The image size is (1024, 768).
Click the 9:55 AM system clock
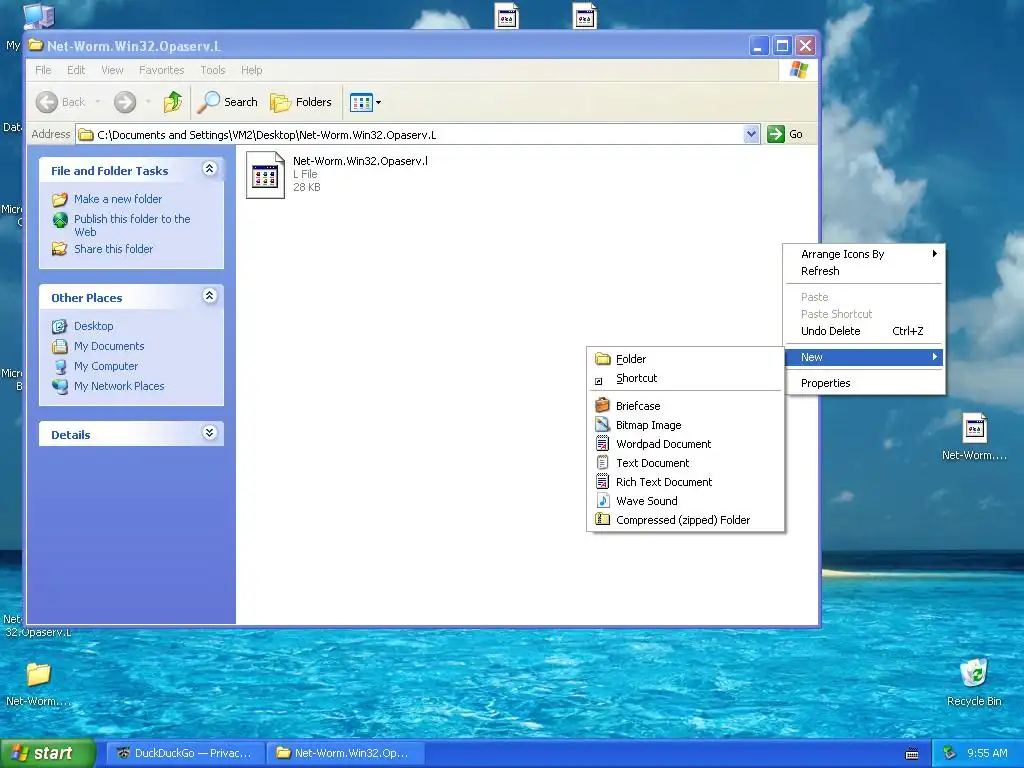point(987,753)
